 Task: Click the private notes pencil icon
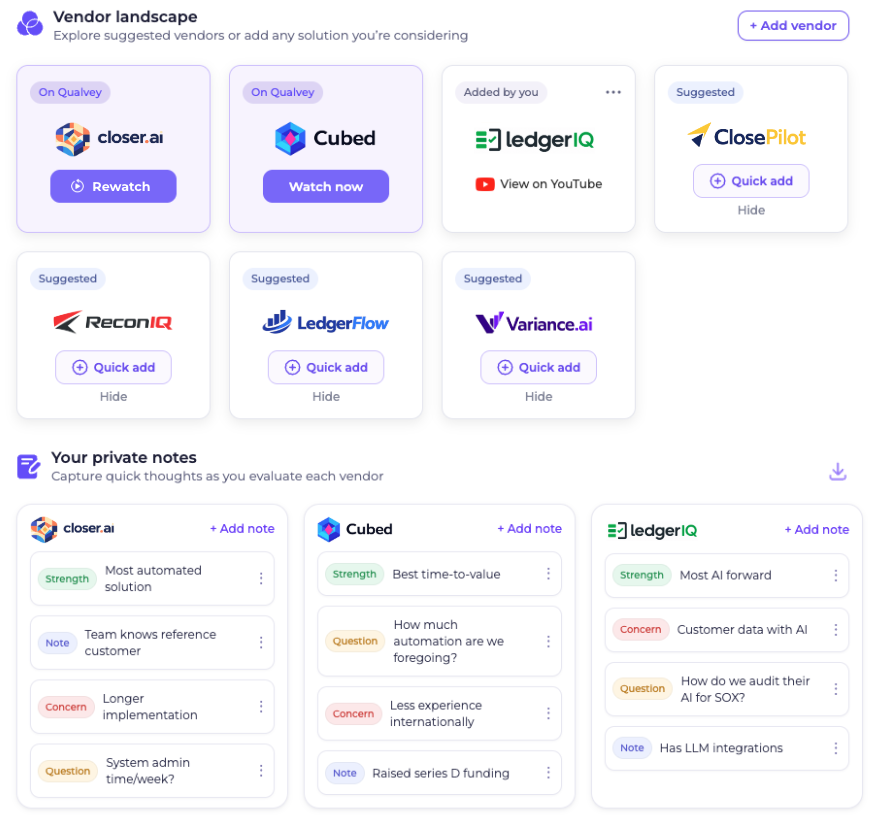29,466
